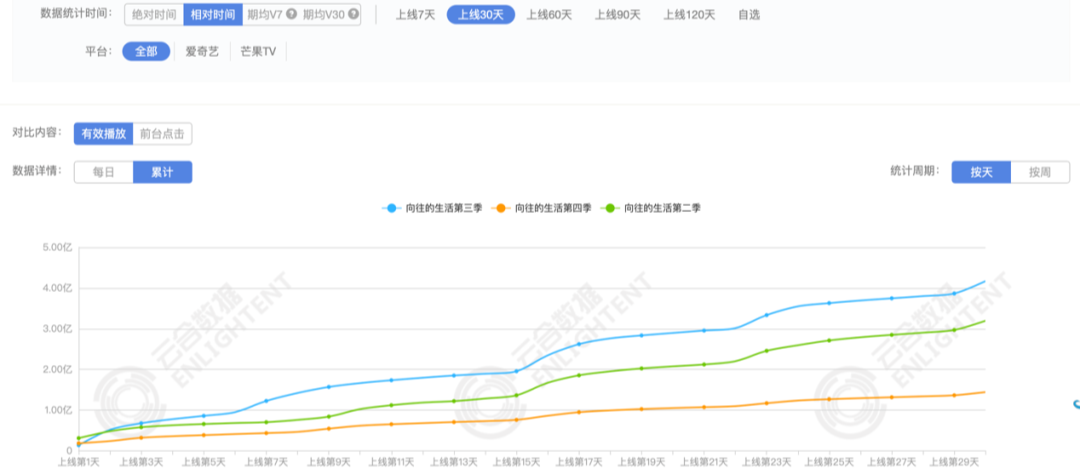The image size is (1080, 471).
Task: Filter platform by 爱奇艺
Action: [x=202, y=52]
